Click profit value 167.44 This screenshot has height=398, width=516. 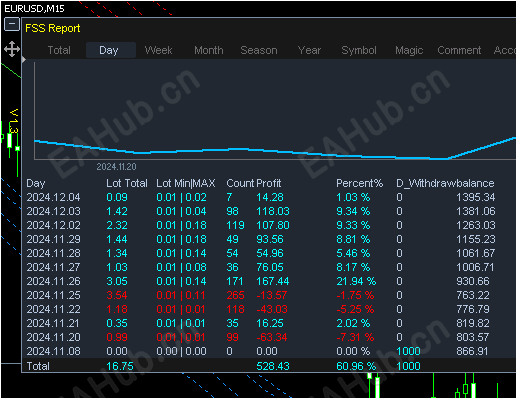point(273,281)
